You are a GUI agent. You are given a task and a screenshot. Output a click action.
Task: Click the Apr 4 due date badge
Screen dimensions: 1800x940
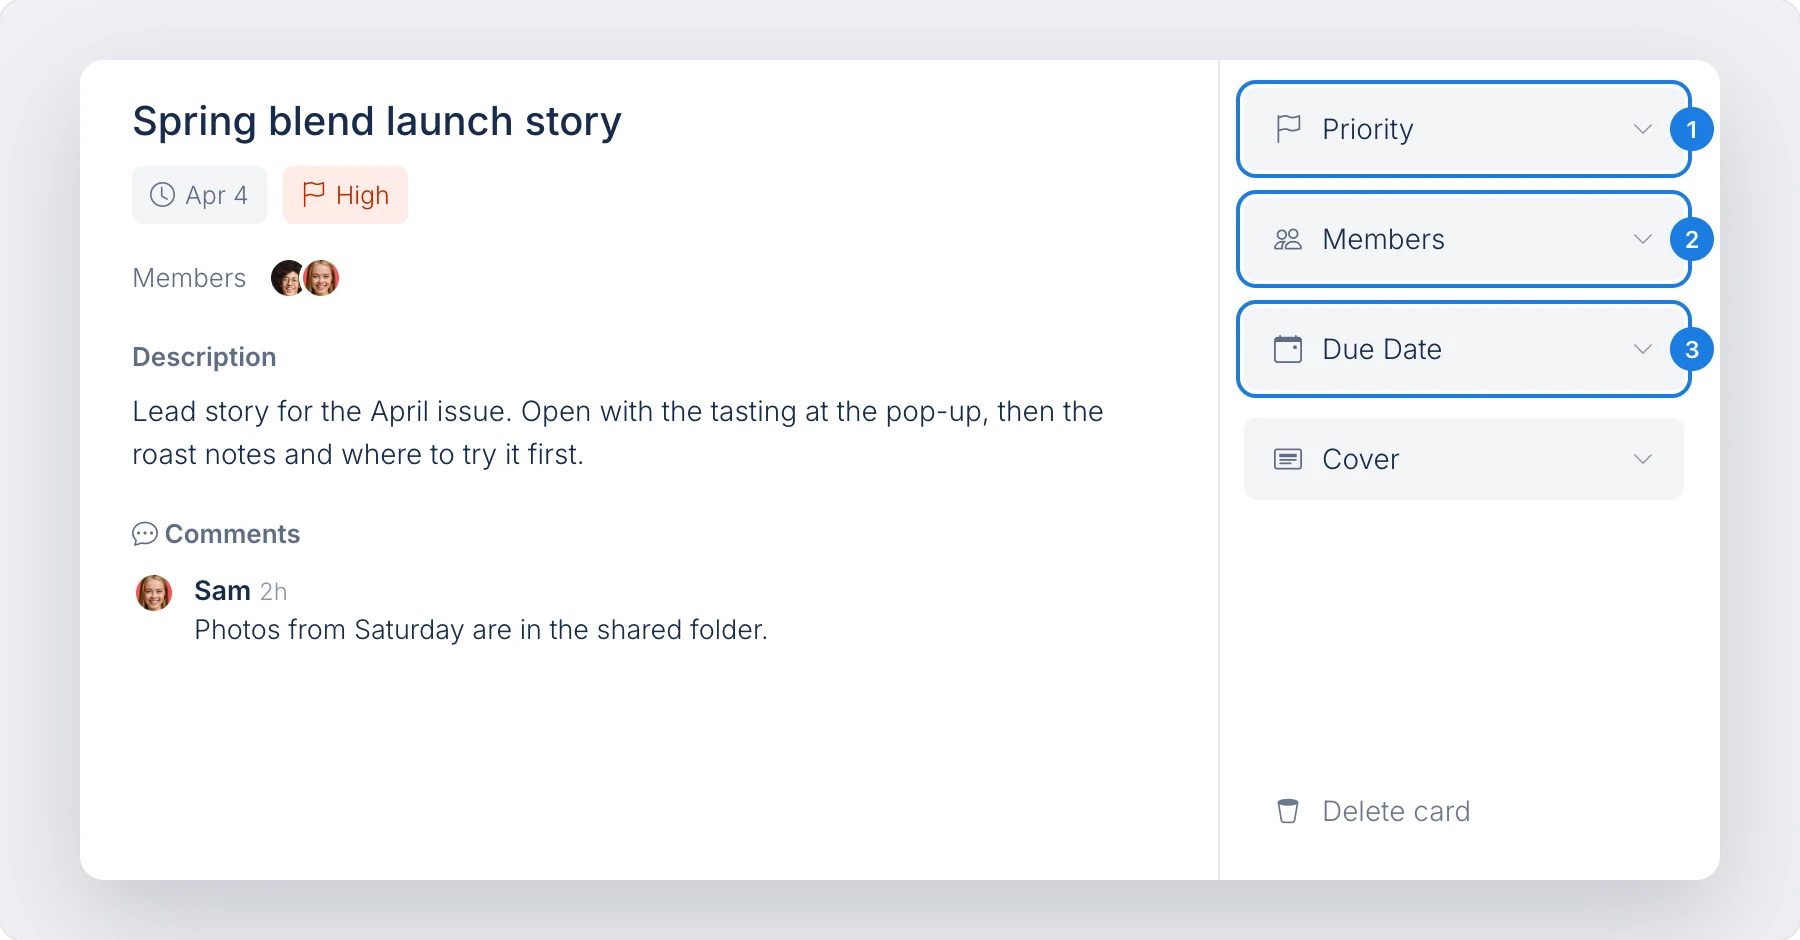point(199,195)
